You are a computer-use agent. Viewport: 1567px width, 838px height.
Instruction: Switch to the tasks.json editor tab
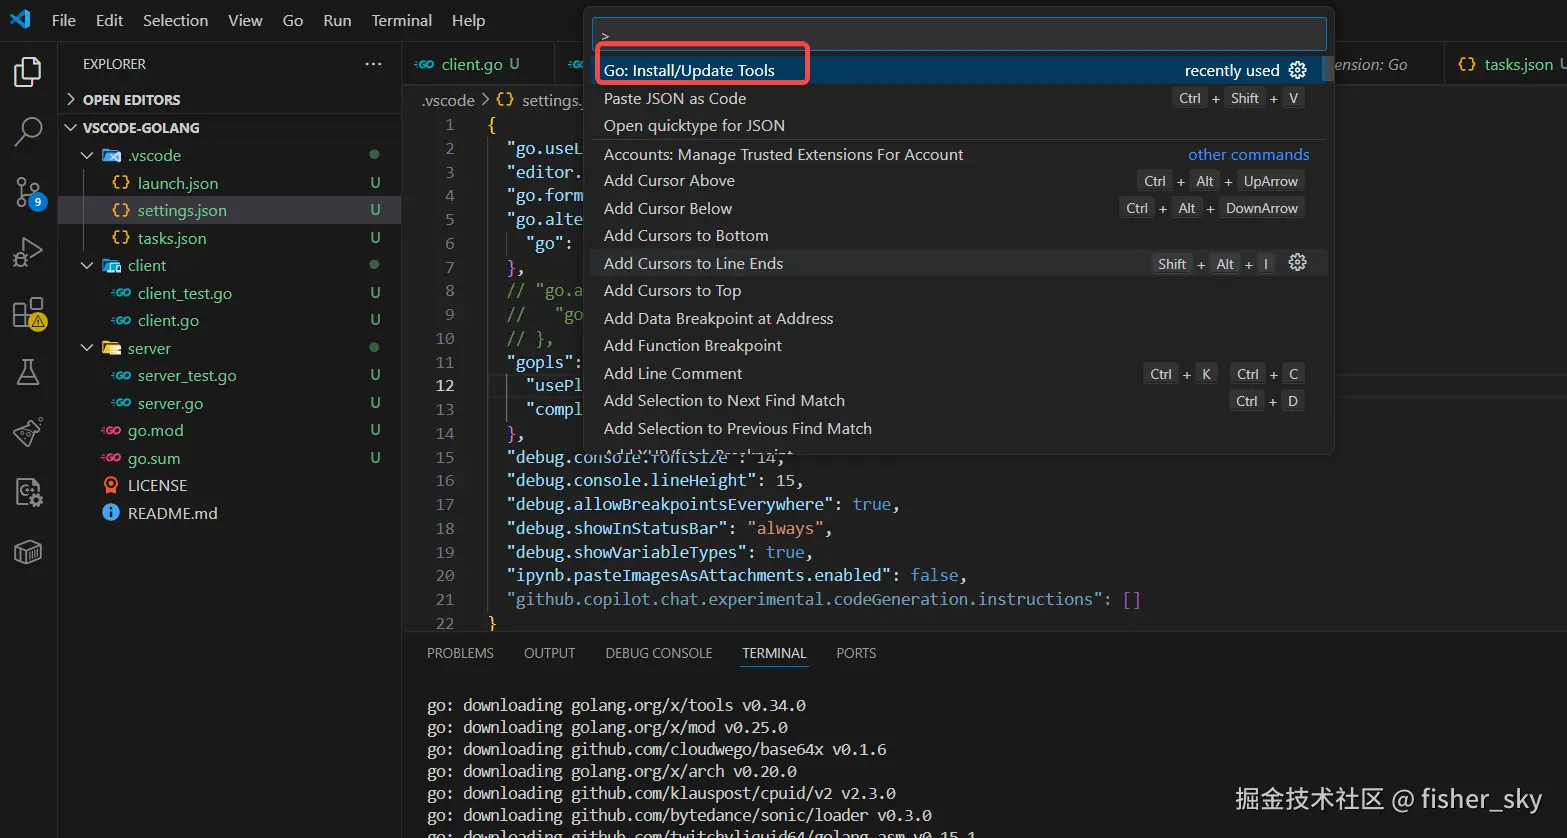1508,64
